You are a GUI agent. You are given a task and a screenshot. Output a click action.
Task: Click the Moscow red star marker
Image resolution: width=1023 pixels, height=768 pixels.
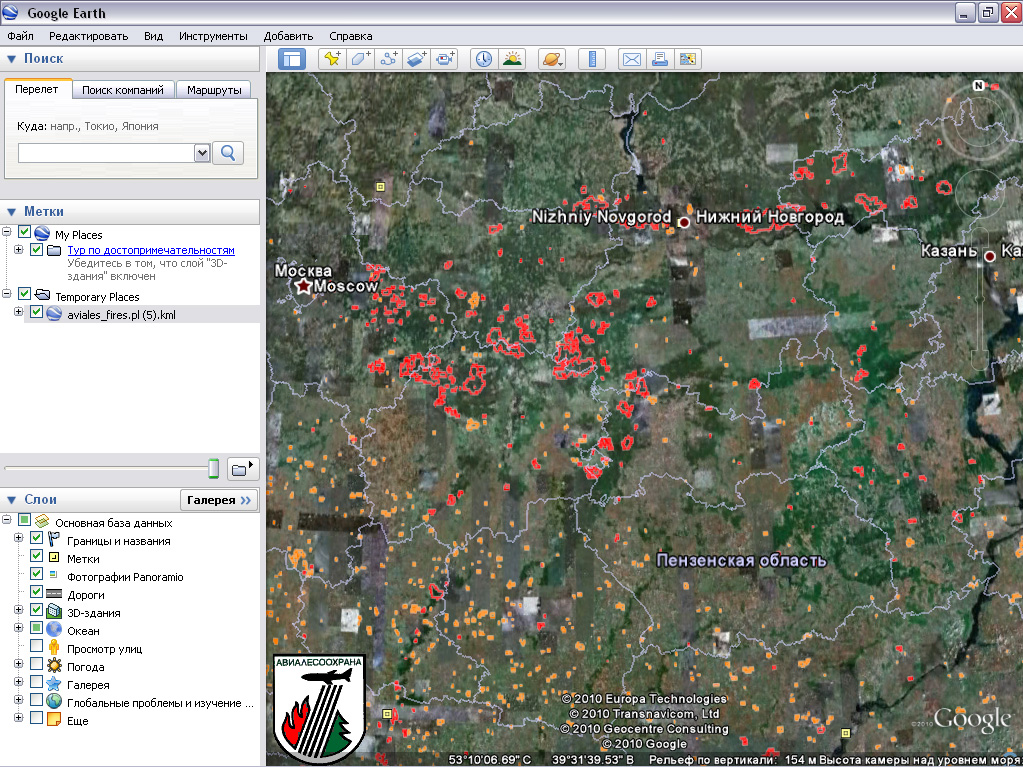303,286
